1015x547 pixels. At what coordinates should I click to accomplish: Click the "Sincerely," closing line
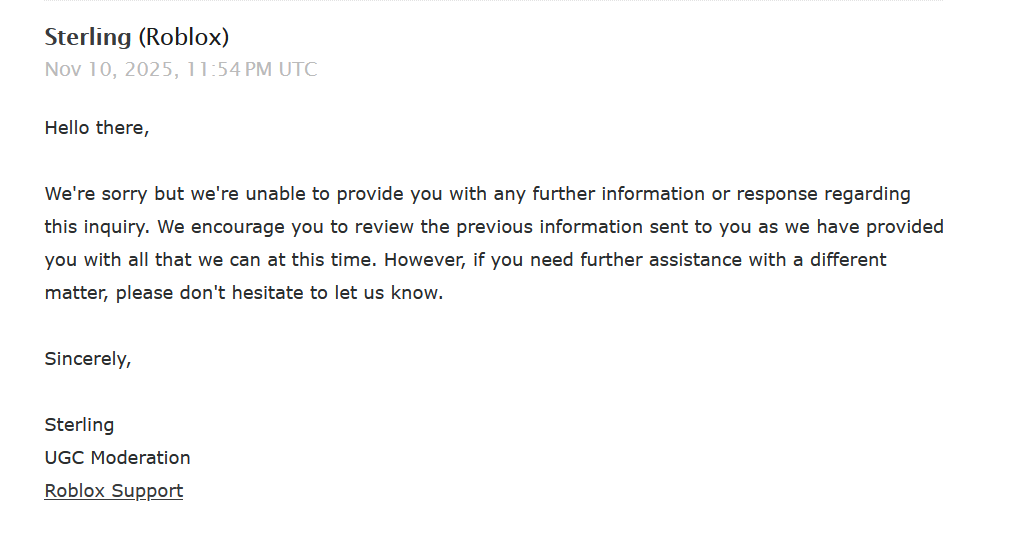pos(87,359)
